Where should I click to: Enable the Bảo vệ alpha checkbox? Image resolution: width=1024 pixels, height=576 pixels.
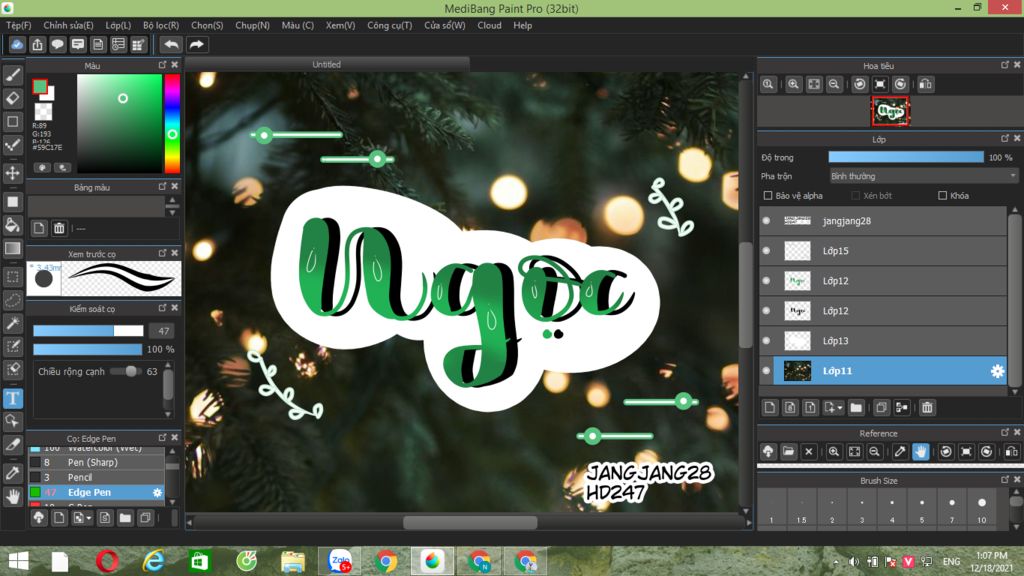tap(768, 195)
